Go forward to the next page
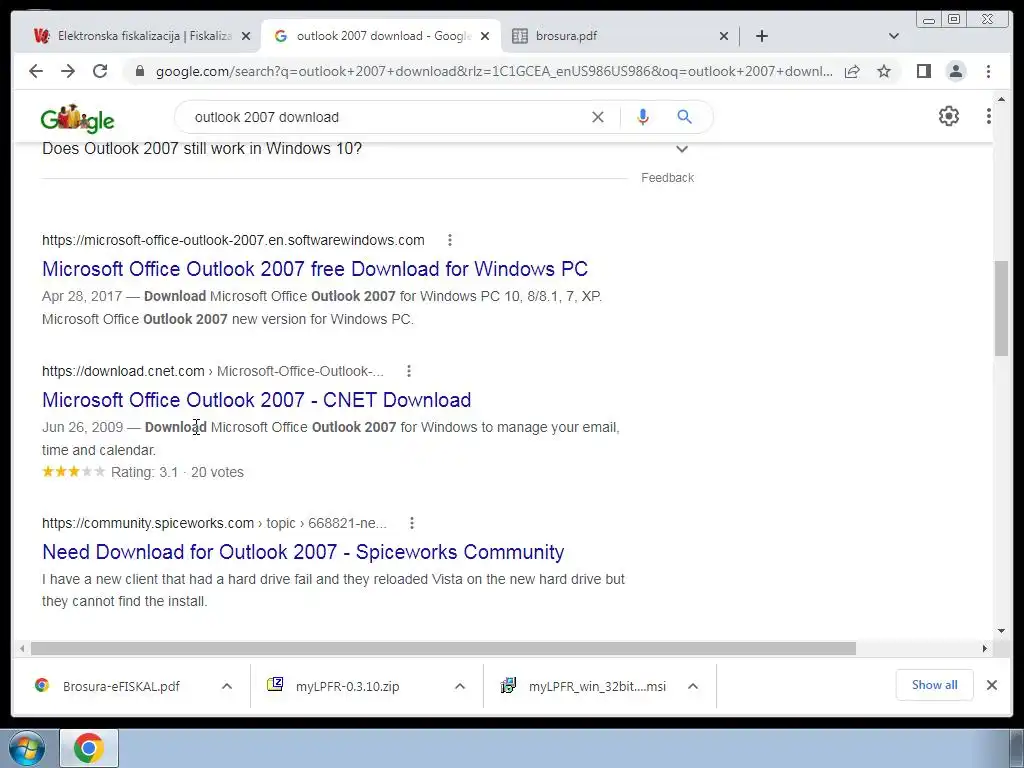Screen dimensions: 1024x768 click(x=68, y=71)
